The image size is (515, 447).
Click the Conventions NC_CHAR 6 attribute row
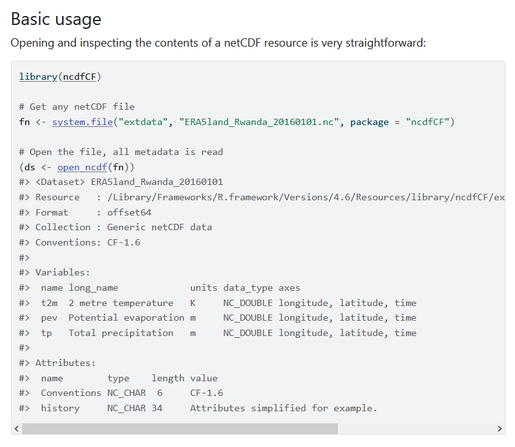(x=121, y=393)
